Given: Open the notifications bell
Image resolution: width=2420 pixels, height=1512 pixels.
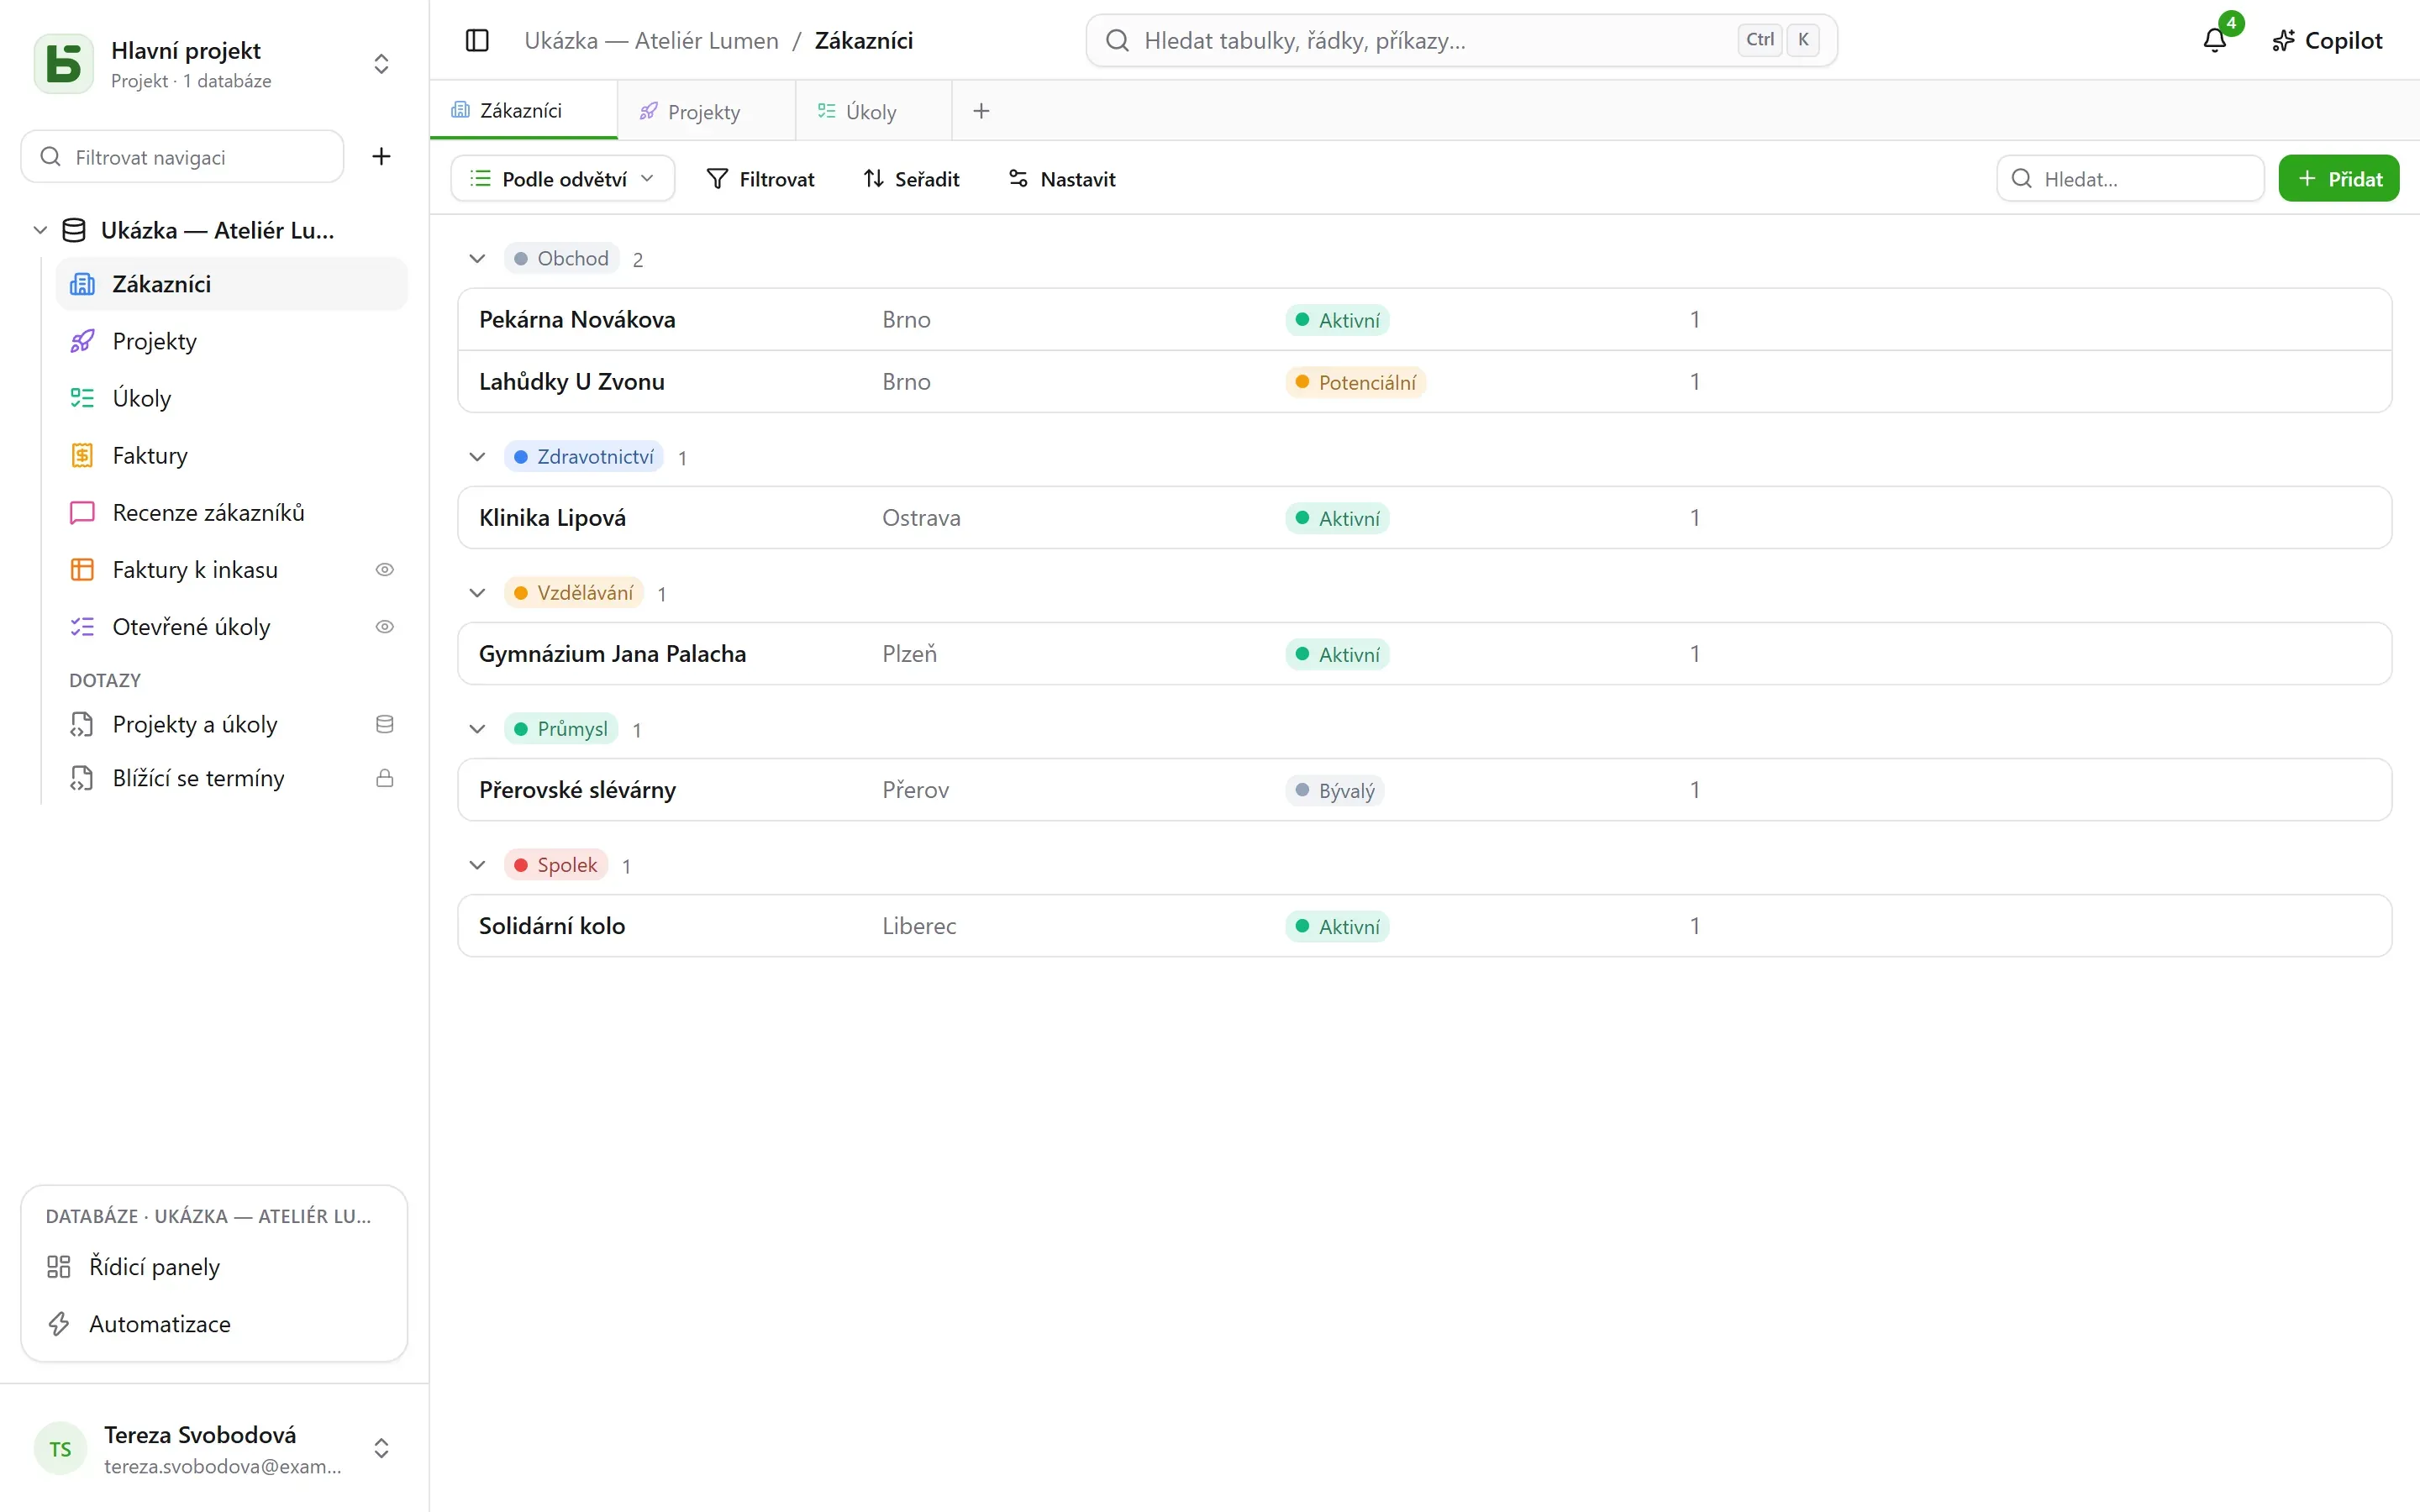Looking at the screenshot, I should 2214,40.
